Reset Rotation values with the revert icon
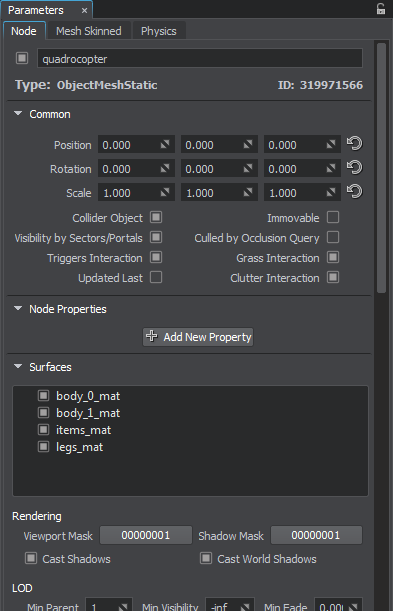Screen dimensions: 393x611 coord(354,168)
